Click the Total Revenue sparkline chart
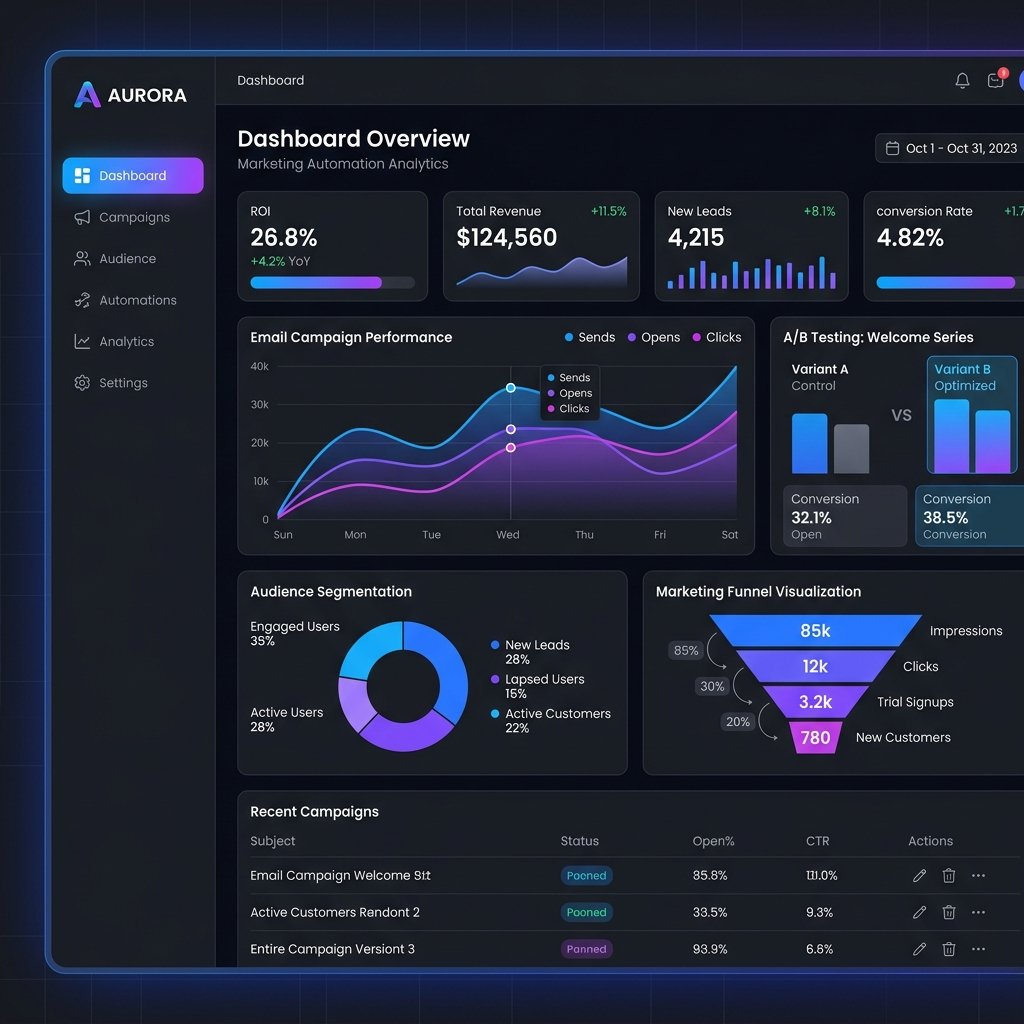Image resolution: width=1024 pixels, height=1024 pixels. tap(541, 272)
